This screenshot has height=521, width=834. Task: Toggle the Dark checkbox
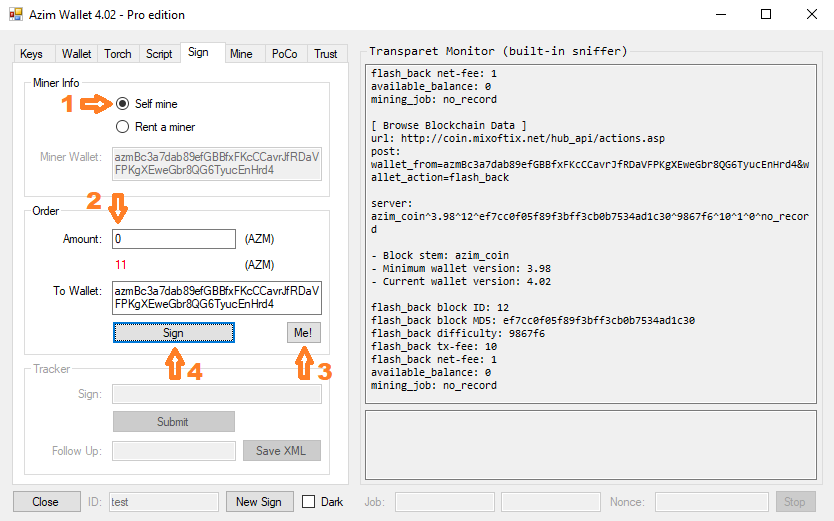(x=308, y=501)
